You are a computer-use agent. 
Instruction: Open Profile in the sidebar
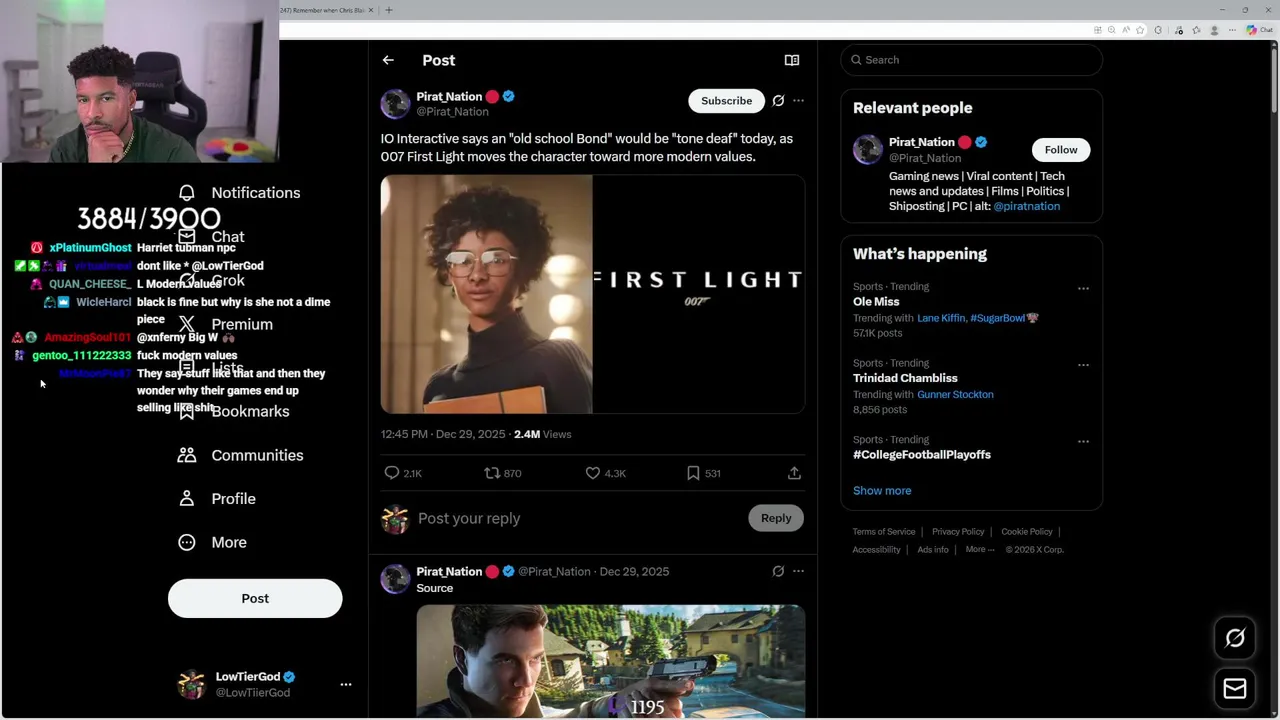217,499
